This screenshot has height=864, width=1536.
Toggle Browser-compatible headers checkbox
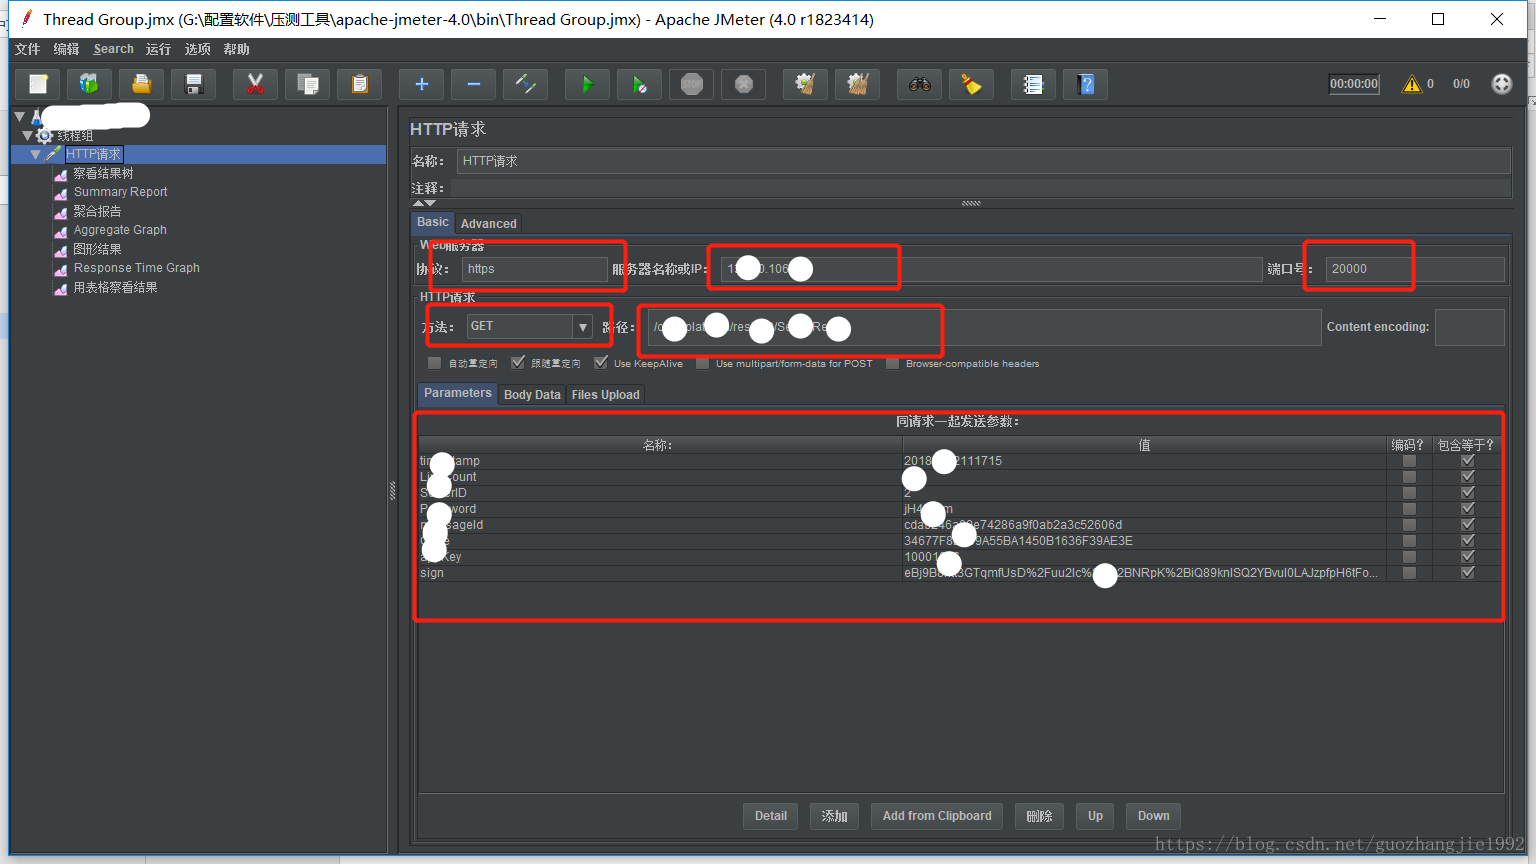[892, 363]
